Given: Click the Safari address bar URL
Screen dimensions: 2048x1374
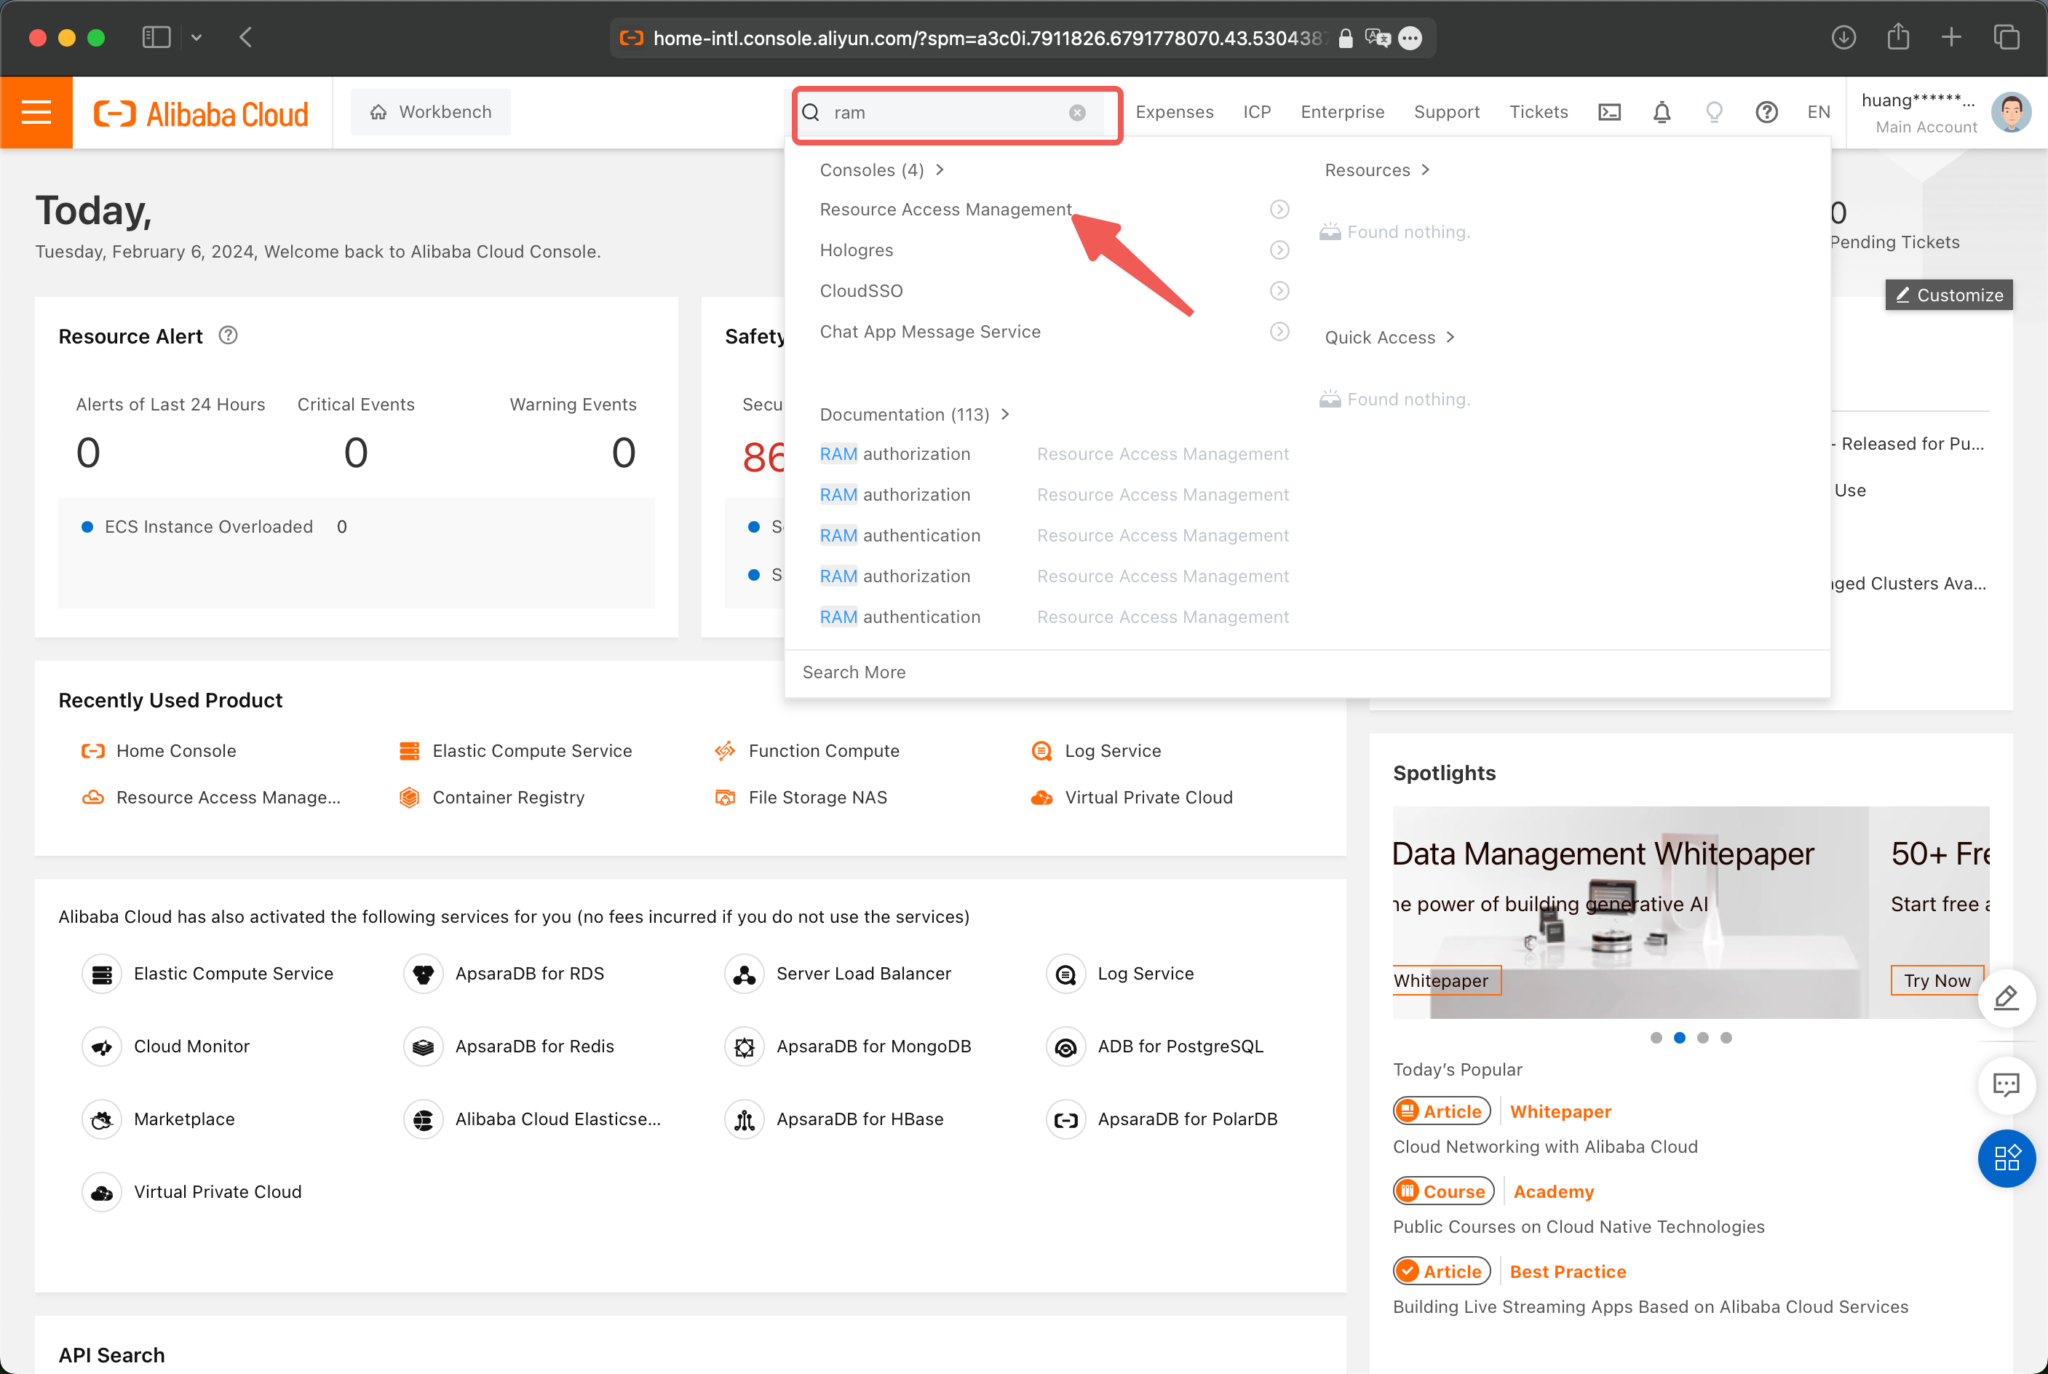Looking at the screenshot, I should point(986,38).
